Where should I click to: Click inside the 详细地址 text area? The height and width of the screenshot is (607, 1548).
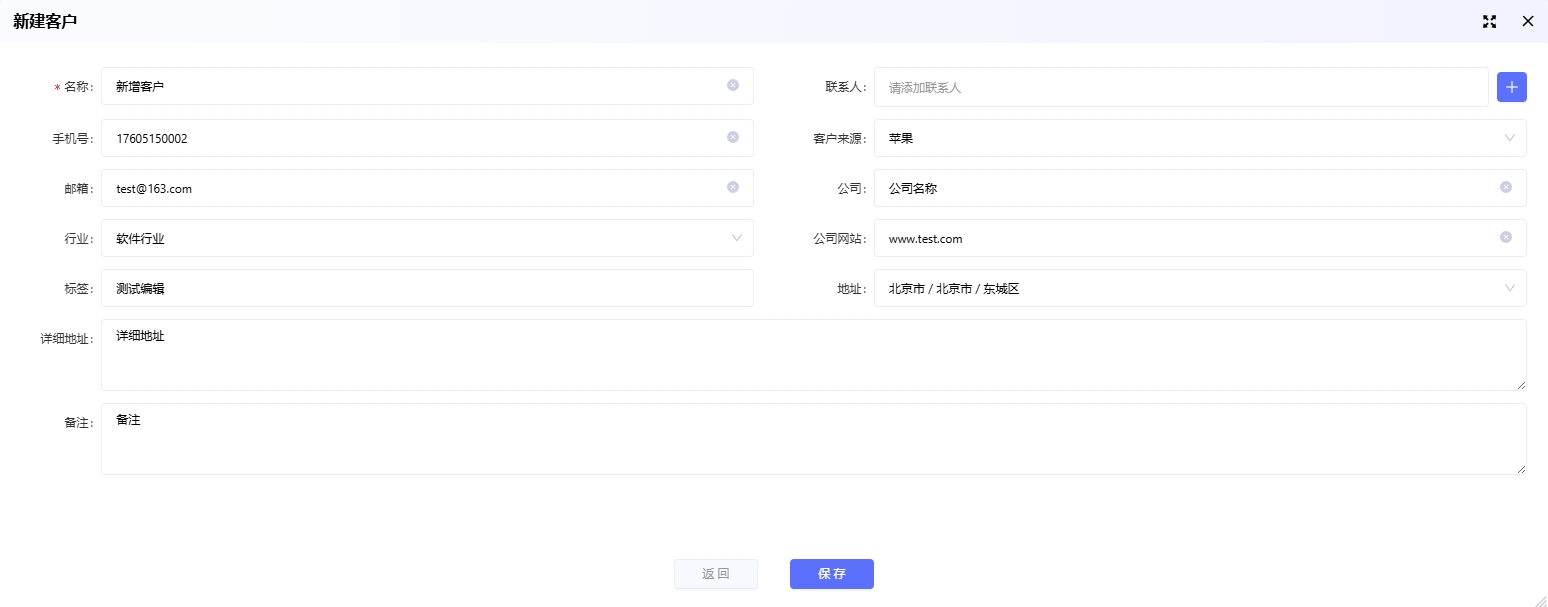[813, 355]
